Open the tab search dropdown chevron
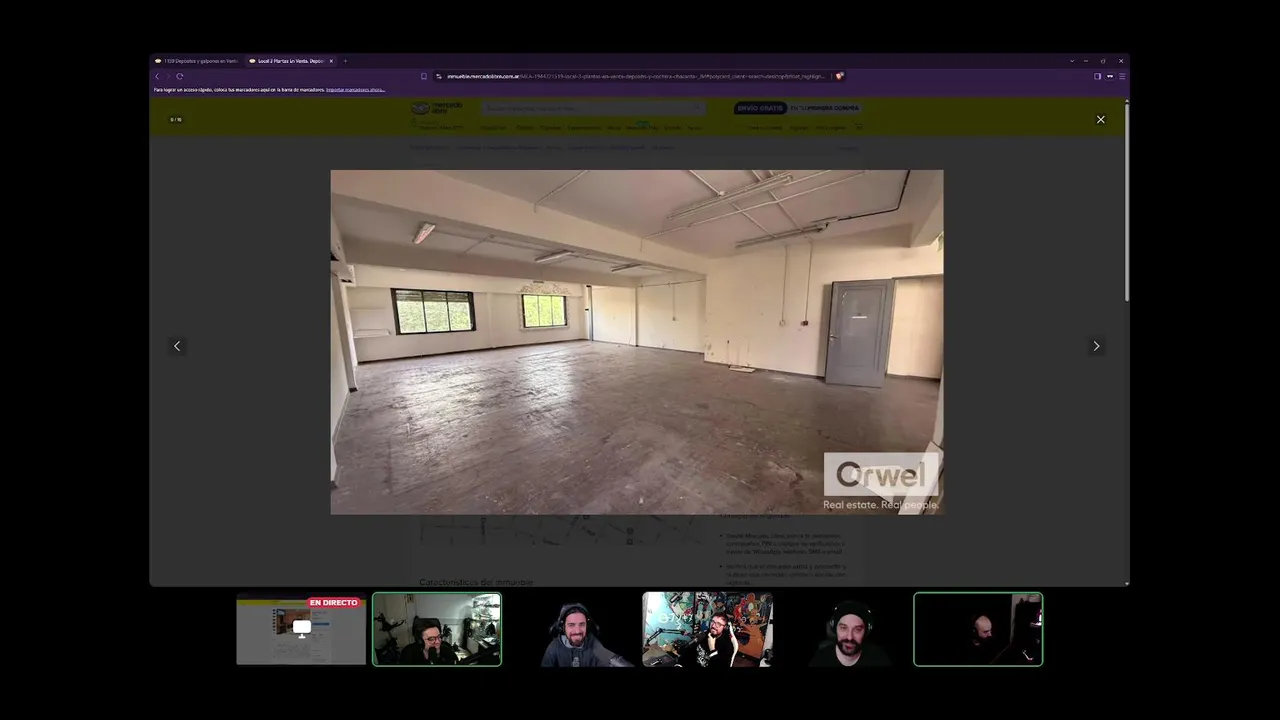Screen dimensions: 1280x720 pos(1072,61)
